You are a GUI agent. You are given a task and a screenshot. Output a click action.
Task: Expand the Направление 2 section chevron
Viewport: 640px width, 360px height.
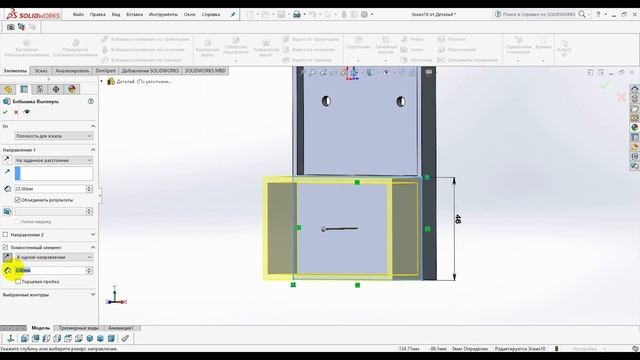93,235
